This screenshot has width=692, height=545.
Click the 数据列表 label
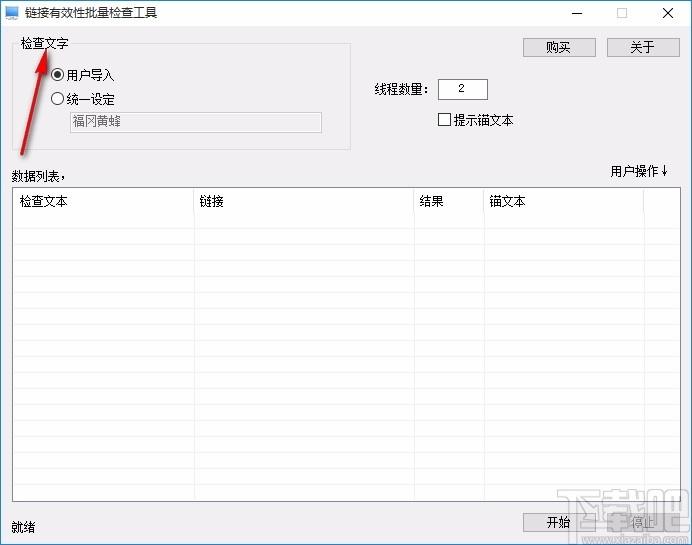pos(38,177)
